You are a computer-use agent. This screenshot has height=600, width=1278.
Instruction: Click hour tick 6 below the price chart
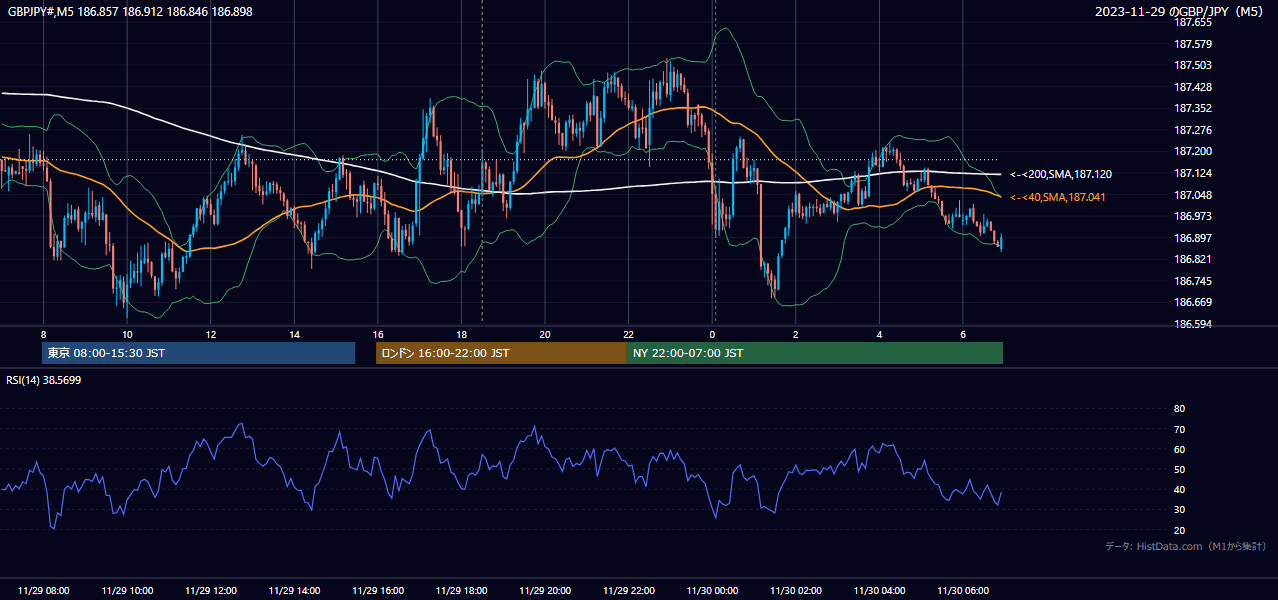(963, 334)
